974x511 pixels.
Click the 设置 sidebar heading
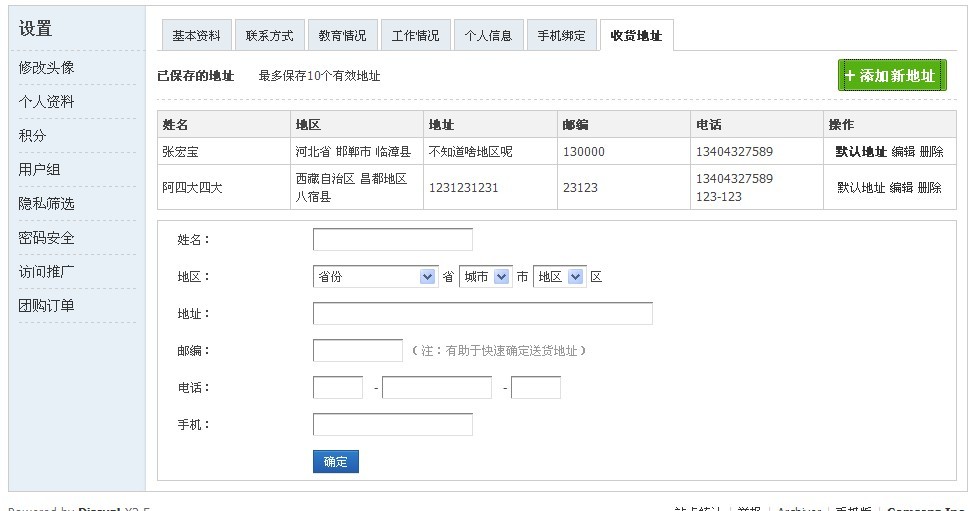point(35,28)
